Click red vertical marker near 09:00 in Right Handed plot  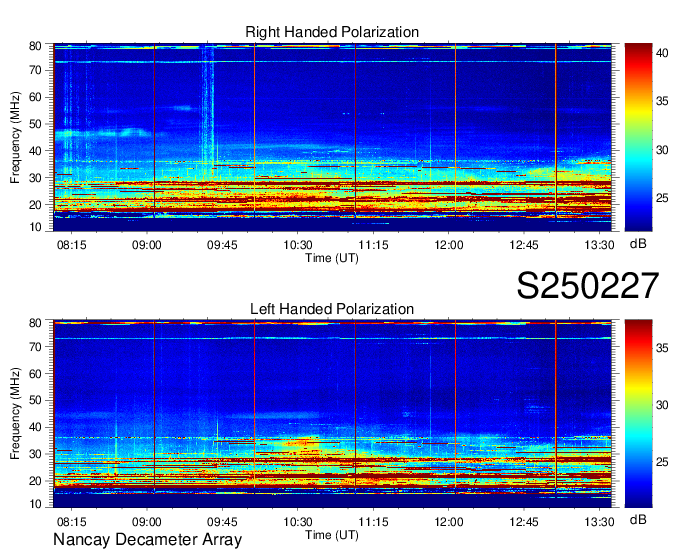coord(154,130)
